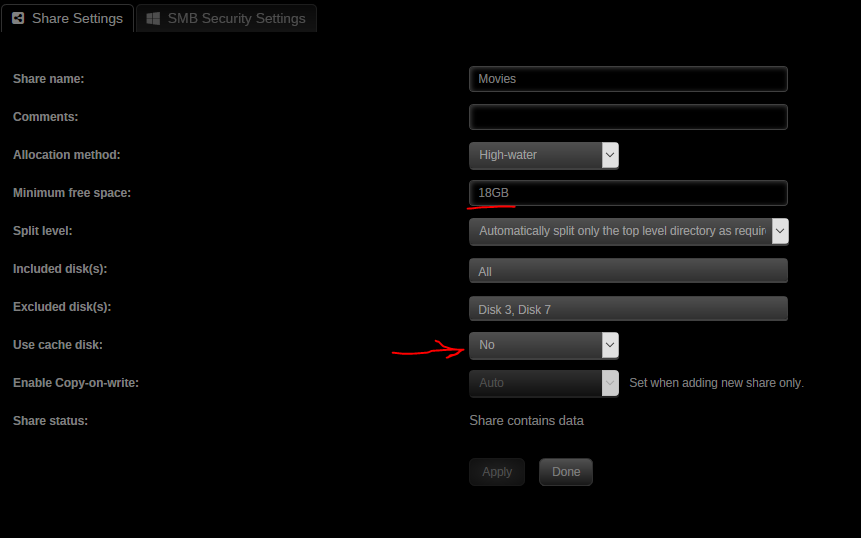The width and height of the screenshot is (861, 538).
Task: Edit the Minimum free space 18GB field
Action: [628, 193]
